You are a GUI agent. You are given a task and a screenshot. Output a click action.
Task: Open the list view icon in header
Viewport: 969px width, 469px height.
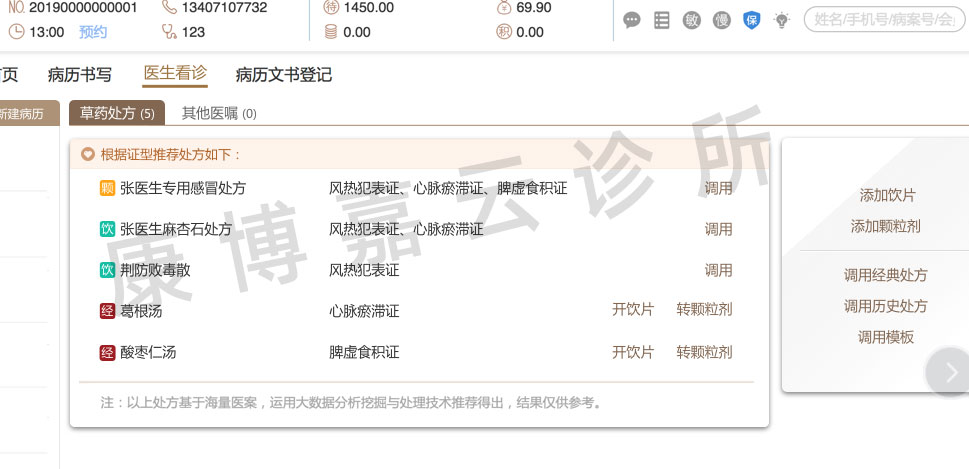pos(662,20)
